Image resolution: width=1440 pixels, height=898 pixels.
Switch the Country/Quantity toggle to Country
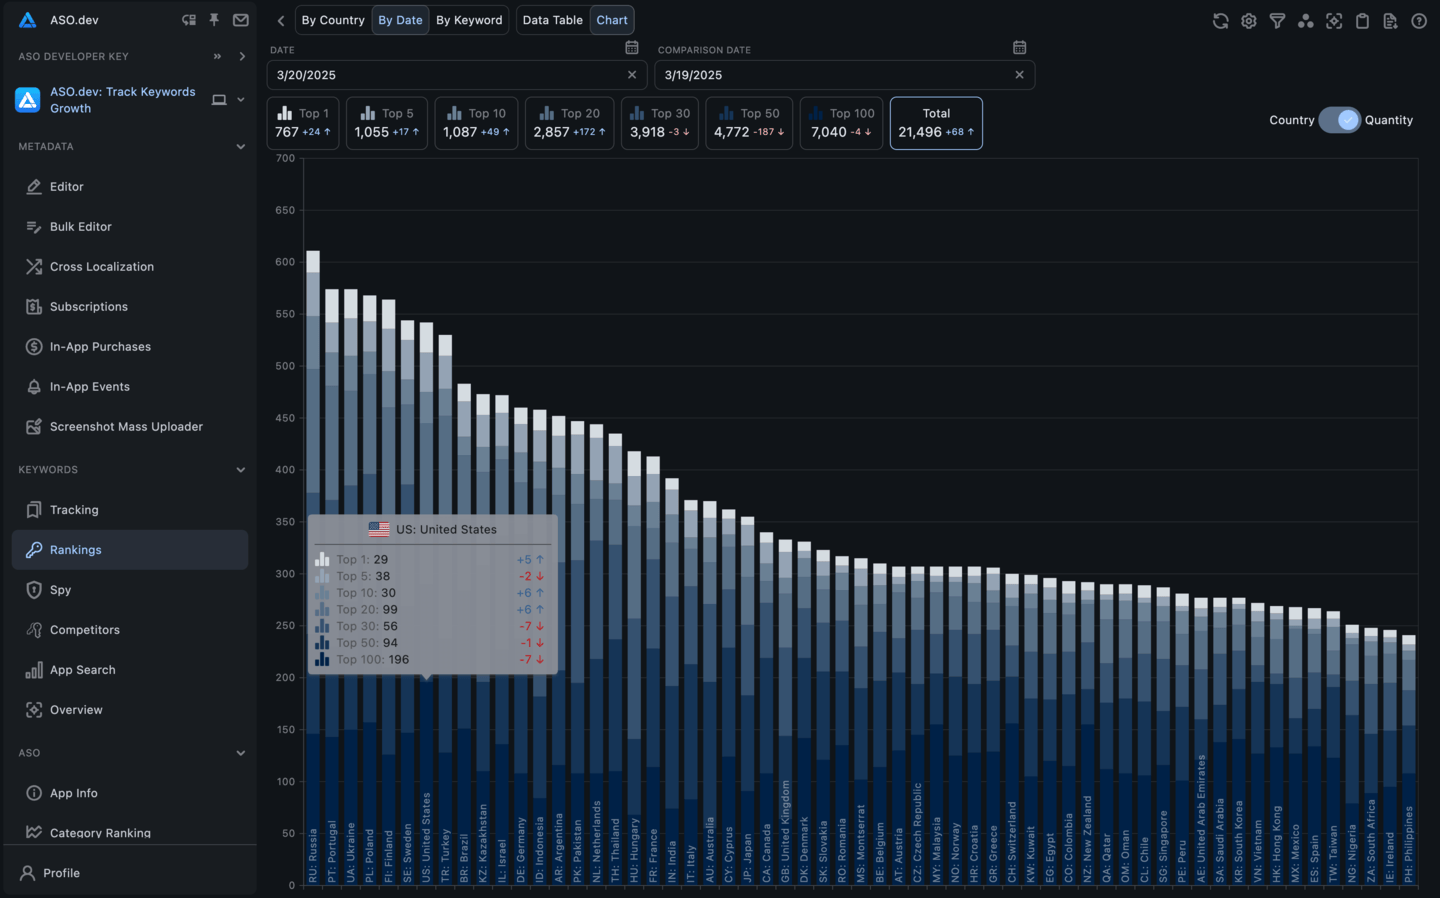[1340, 119]
